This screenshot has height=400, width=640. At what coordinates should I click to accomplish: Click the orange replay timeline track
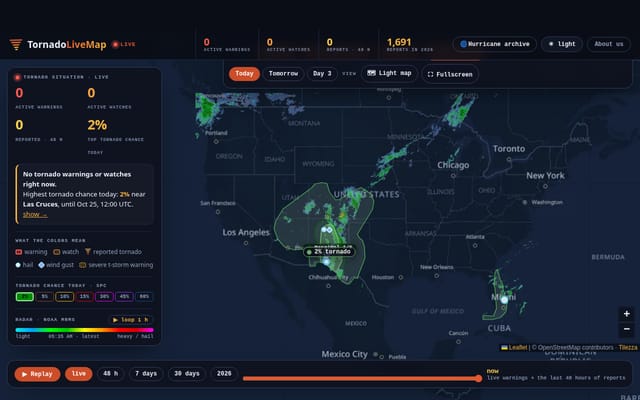pos(361,378)
